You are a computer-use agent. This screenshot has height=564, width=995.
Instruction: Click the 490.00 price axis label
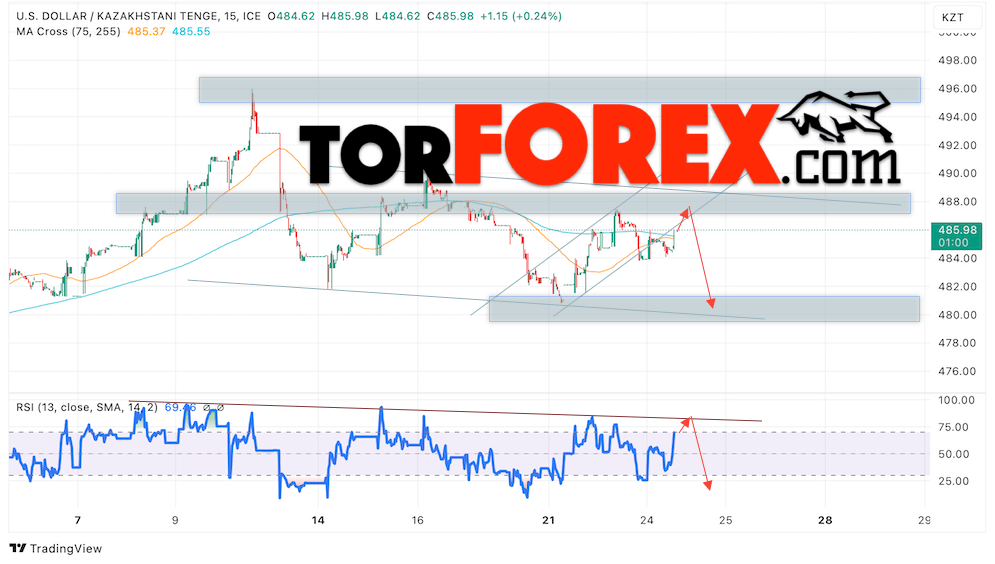pyautogui.click(x=958, y=173)
